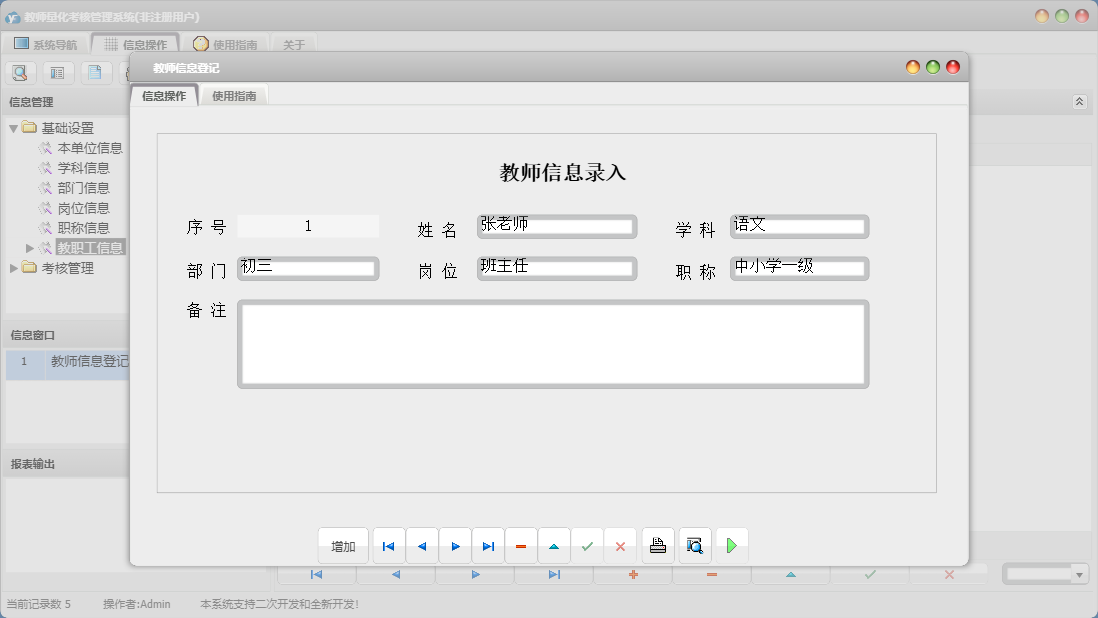
Task: Select 部门信息 in the sidebar tree
Action: coord(85,187)
